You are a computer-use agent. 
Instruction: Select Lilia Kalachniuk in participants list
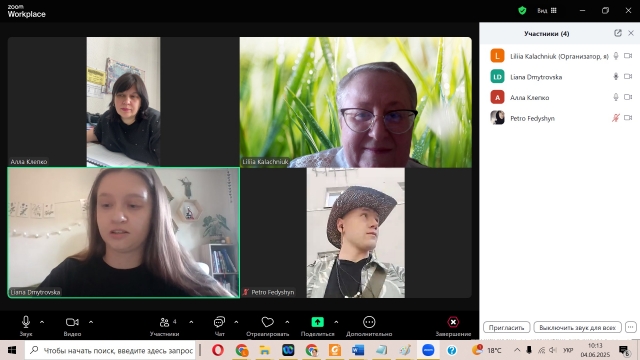coord(560,56)
